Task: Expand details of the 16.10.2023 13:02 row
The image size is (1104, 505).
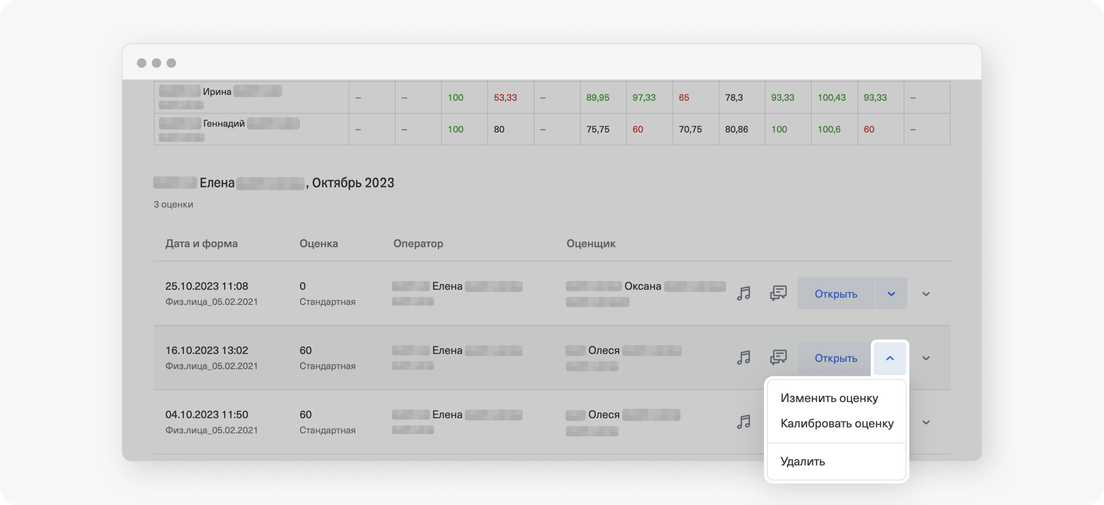Action: [x=926, y=358]
